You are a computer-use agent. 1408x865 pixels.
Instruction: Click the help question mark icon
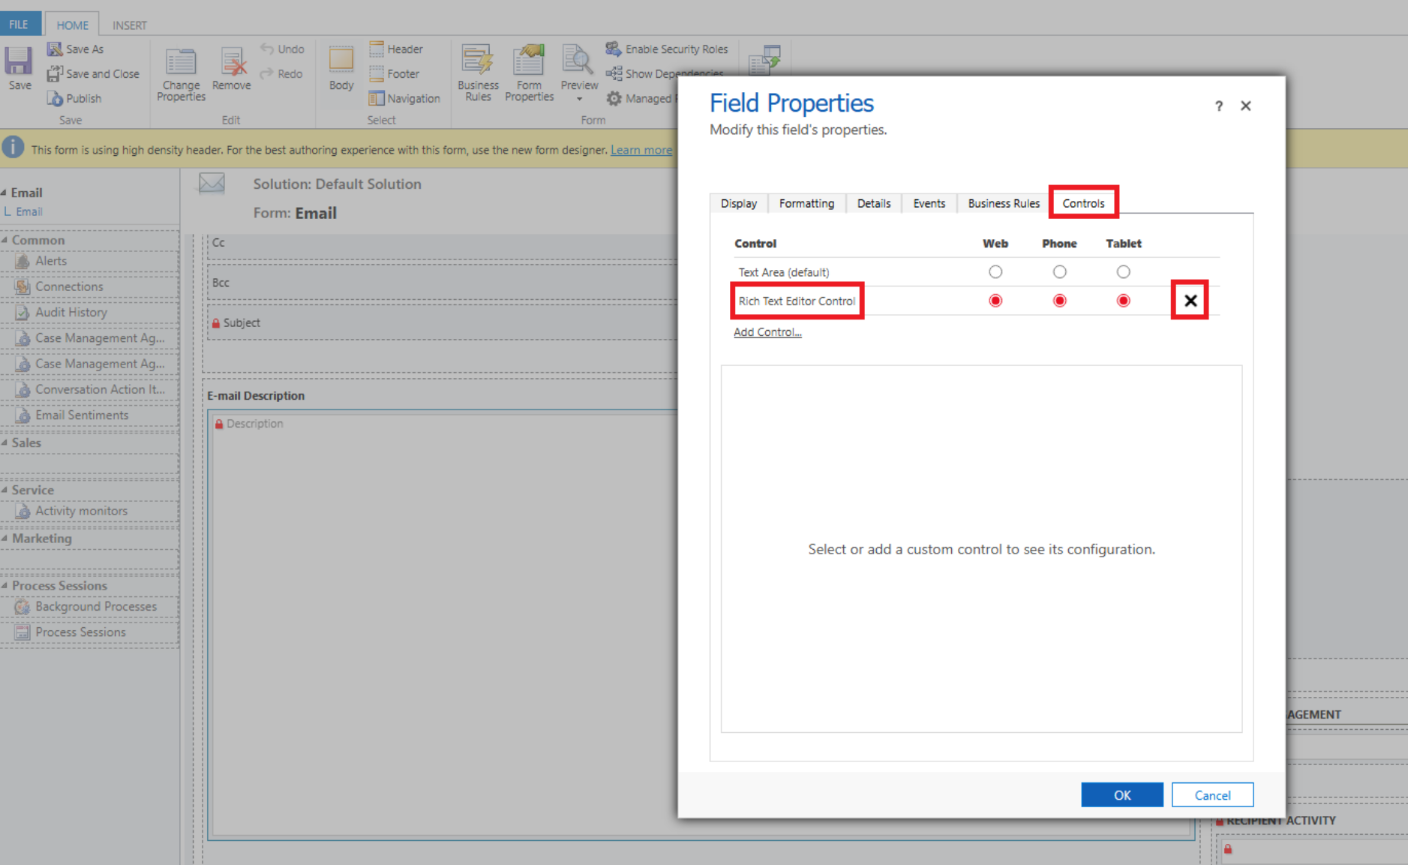click(x=1218, y=106)
